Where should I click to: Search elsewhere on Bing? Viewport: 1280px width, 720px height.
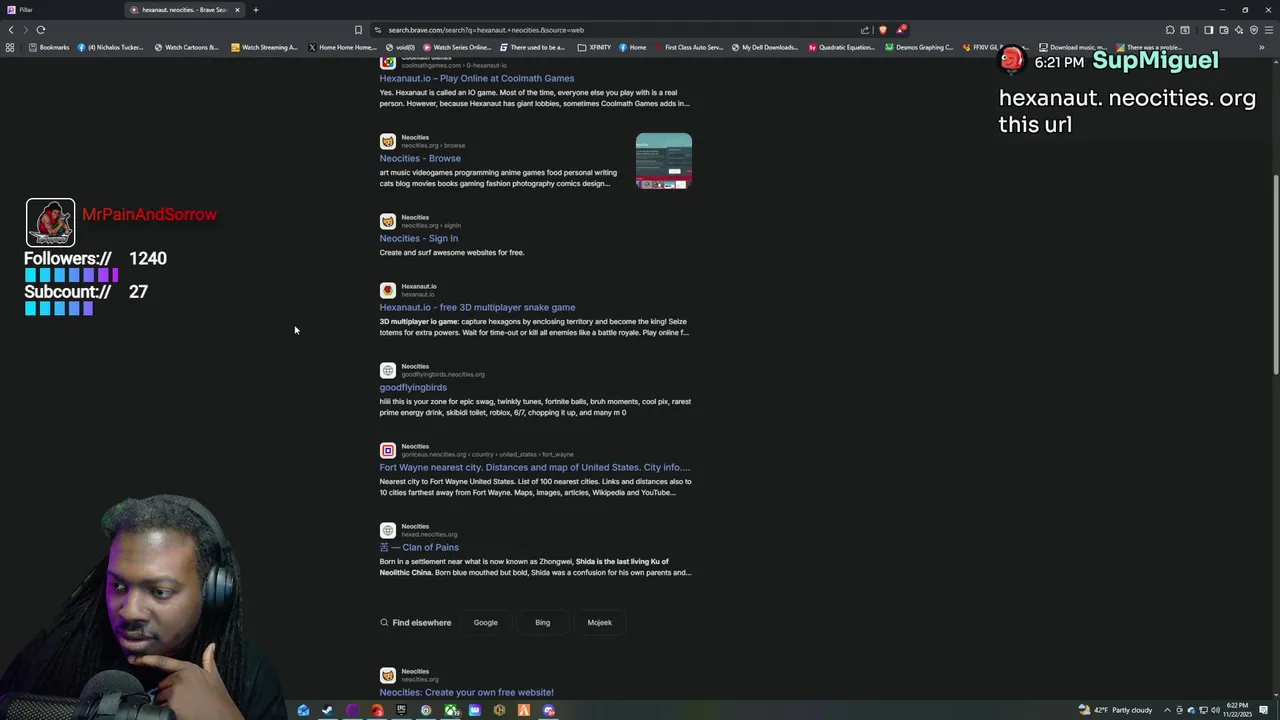pyautogui.click(x=542, y=622)
